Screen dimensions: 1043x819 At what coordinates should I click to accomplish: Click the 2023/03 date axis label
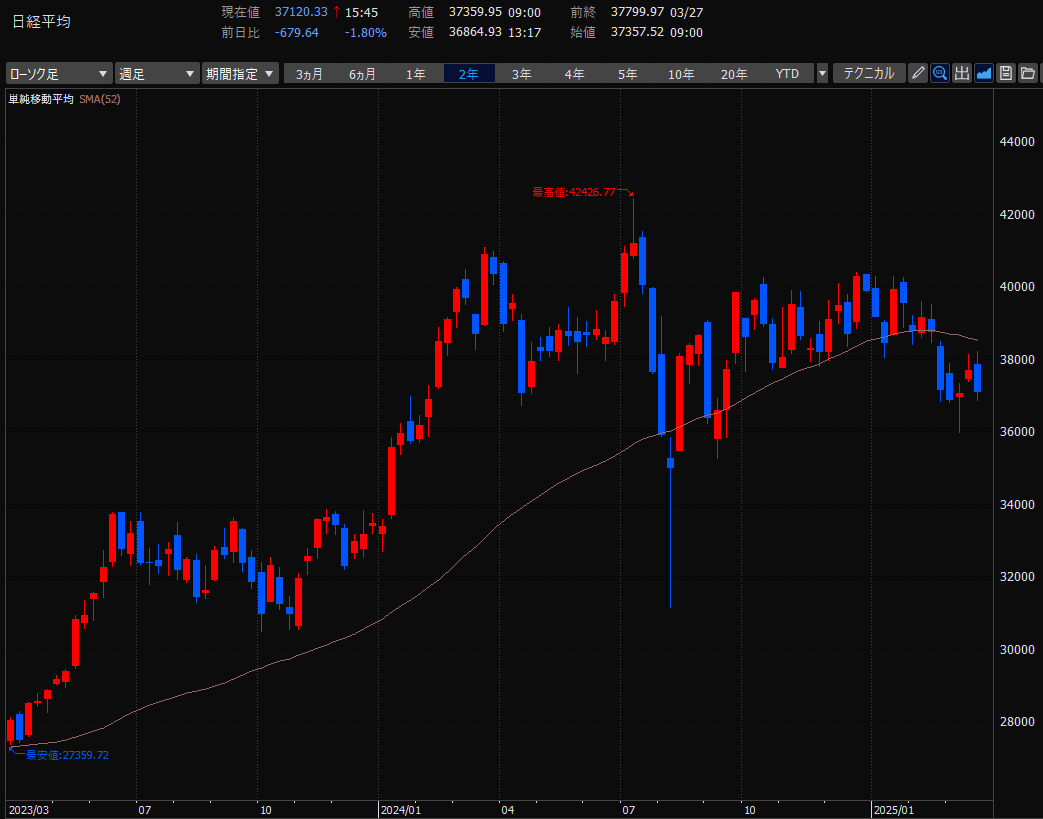29,810
